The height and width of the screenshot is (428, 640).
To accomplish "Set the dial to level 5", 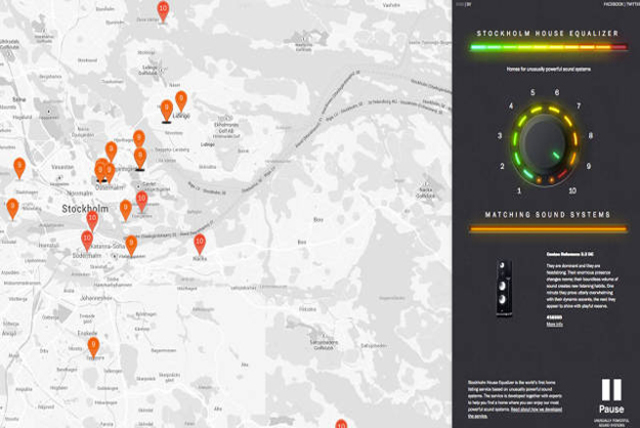I will [533, 93].
